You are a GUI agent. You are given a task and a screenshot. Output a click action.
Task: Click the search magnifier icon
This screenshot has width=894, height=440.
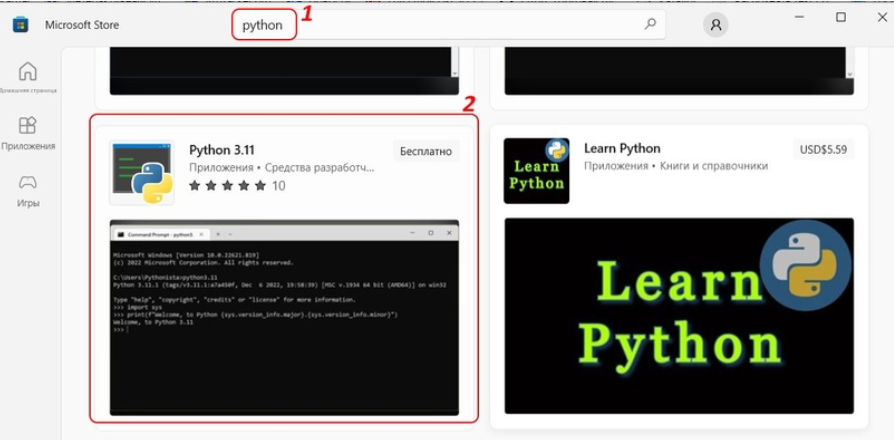point(650,25)
